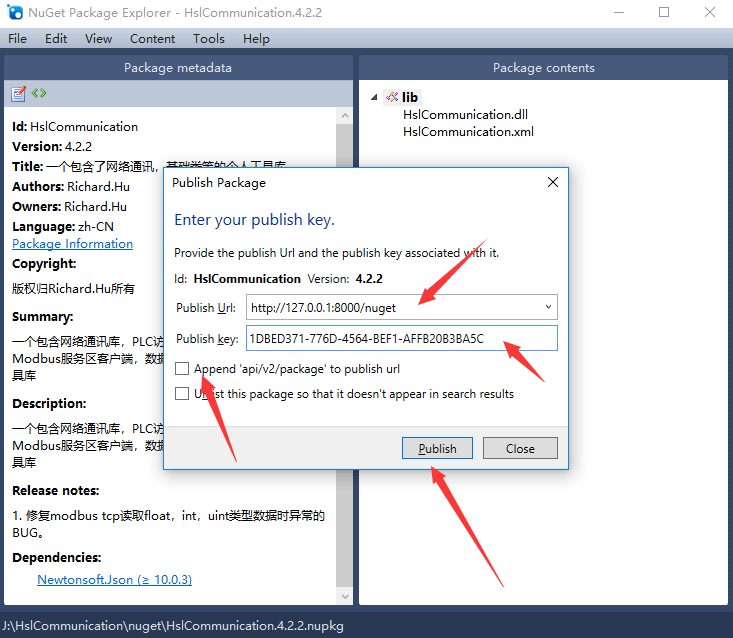Click metadata scrollbar down arrow
This screenshot has height=638, width=733.
(x=345, y=596)
